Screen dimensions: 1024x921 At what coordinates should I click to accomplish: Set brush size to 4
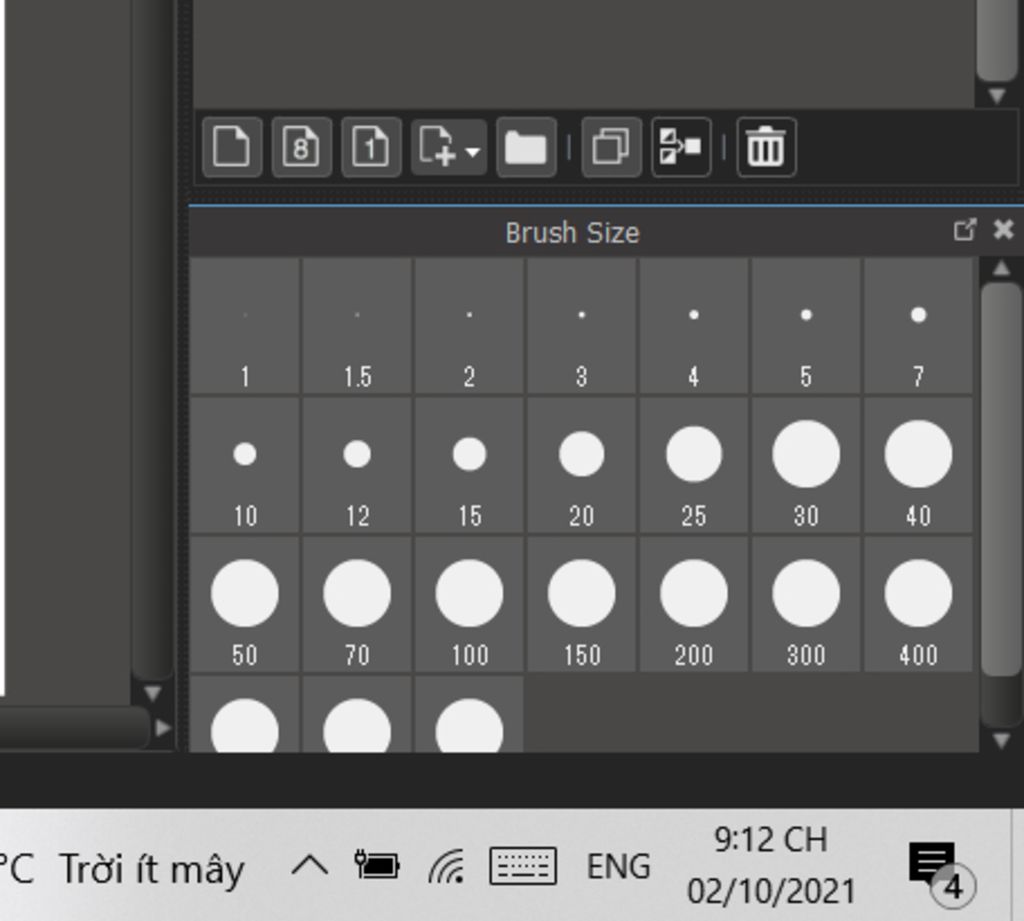[694, 326]
